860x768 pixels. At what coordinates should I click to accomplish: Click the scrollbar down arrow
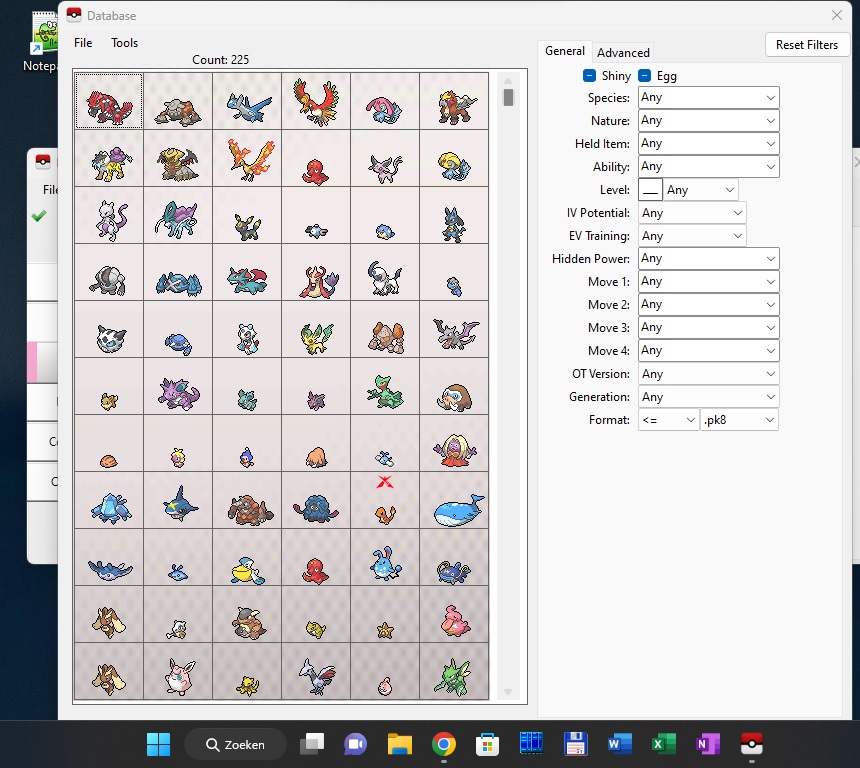point(508,692)
